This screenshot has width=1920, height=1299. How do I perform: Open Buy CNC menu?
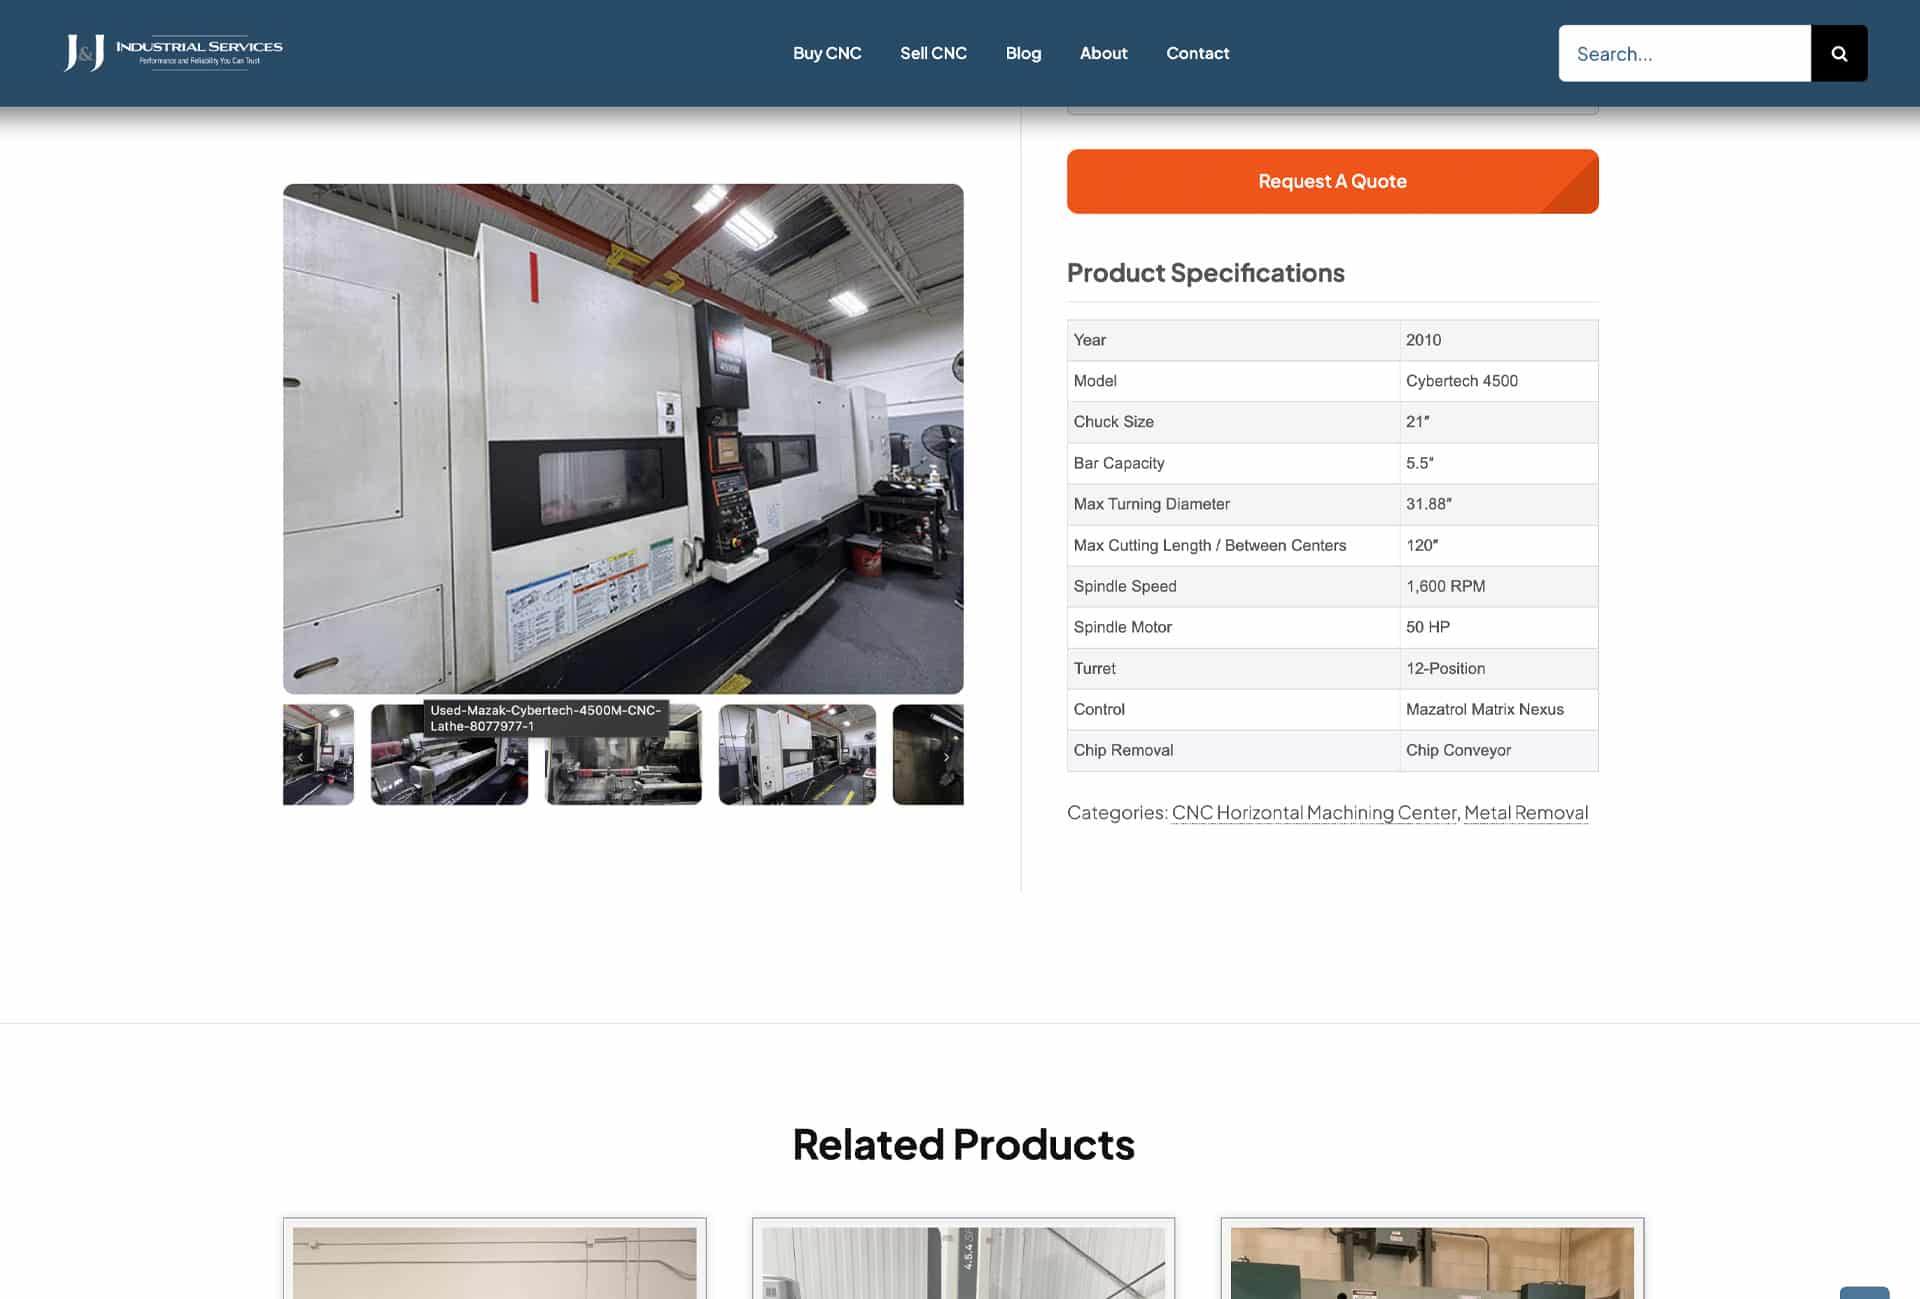pyautogui.click(x=827, y=53)
